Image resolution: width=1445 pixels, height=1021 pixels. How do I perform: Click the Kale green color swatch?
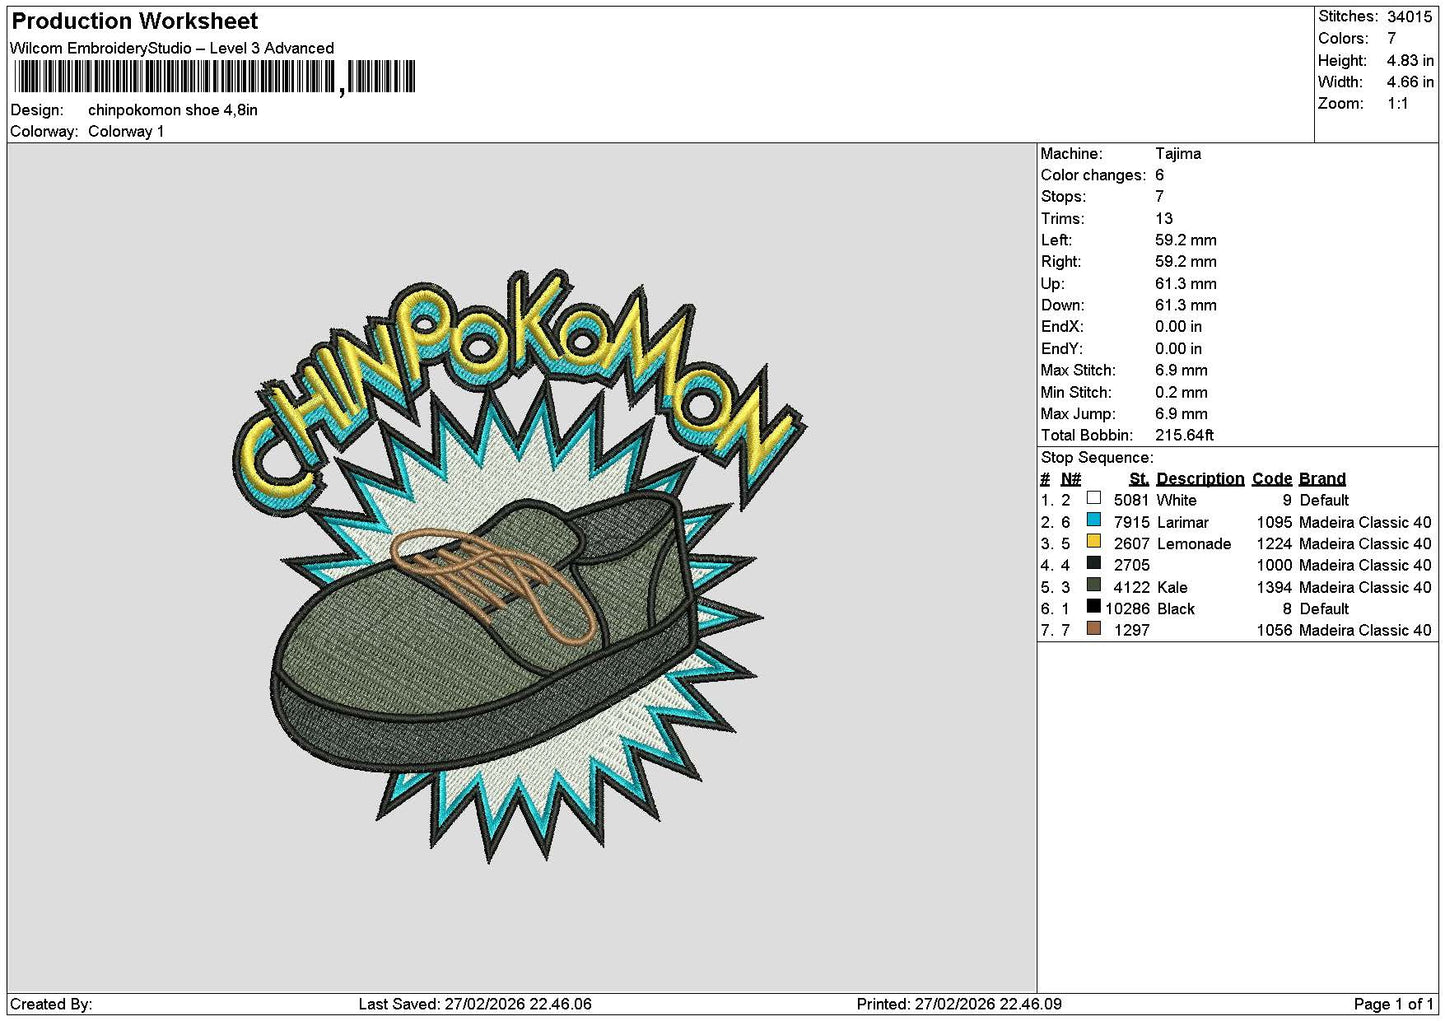pyautogui.click(x=1093, y=586)
